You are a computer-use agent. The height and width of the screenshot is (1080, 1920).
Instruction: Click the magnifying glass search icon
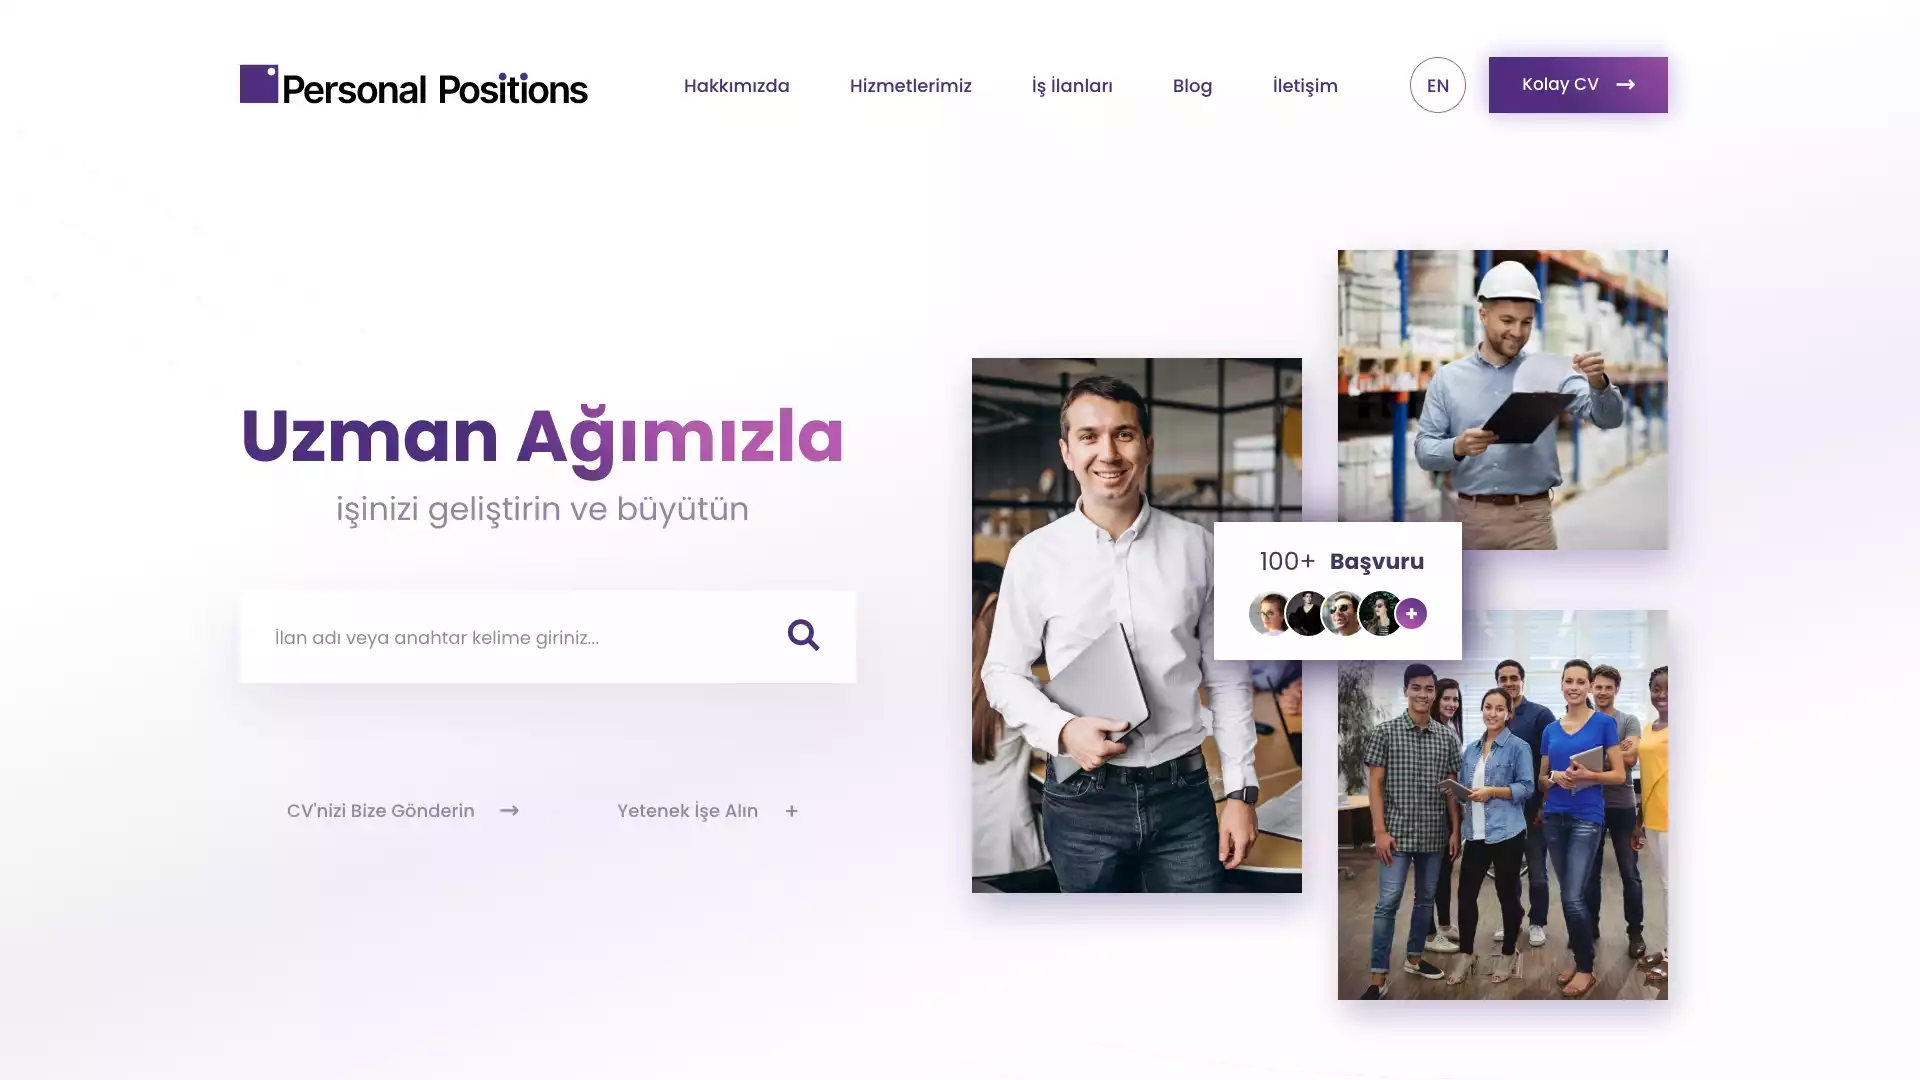[x=803, y=635]
